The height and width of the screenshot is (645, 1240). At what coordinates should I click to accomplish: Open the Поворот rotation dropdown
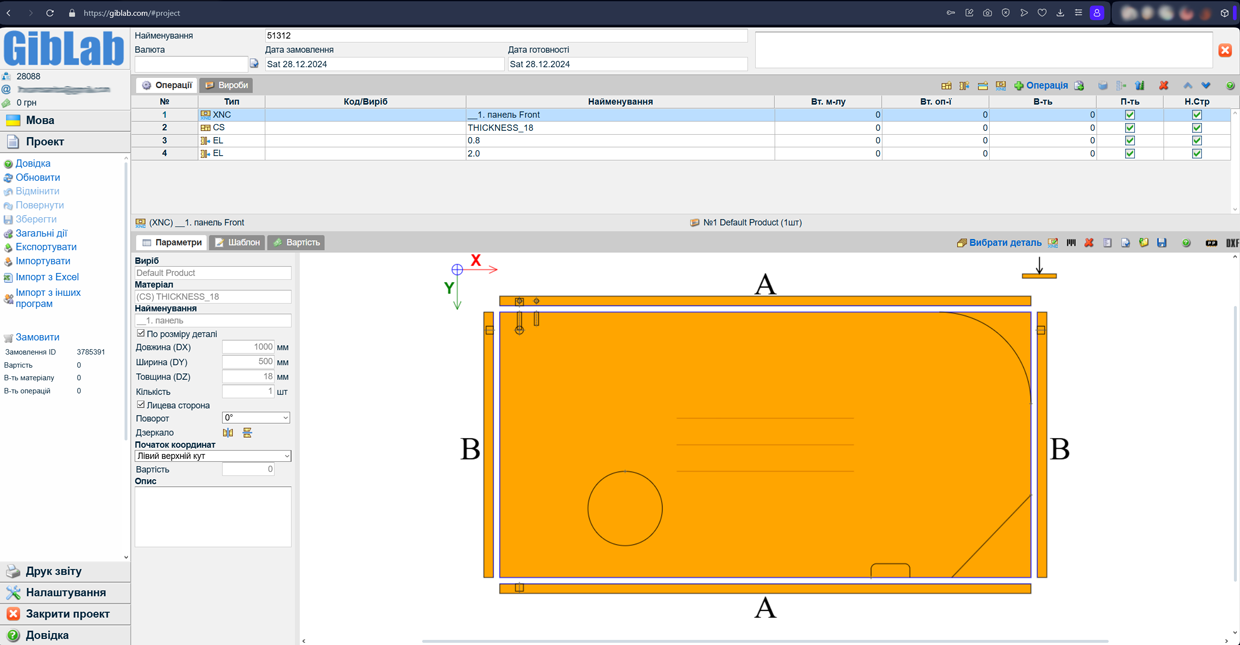[256, 418]
